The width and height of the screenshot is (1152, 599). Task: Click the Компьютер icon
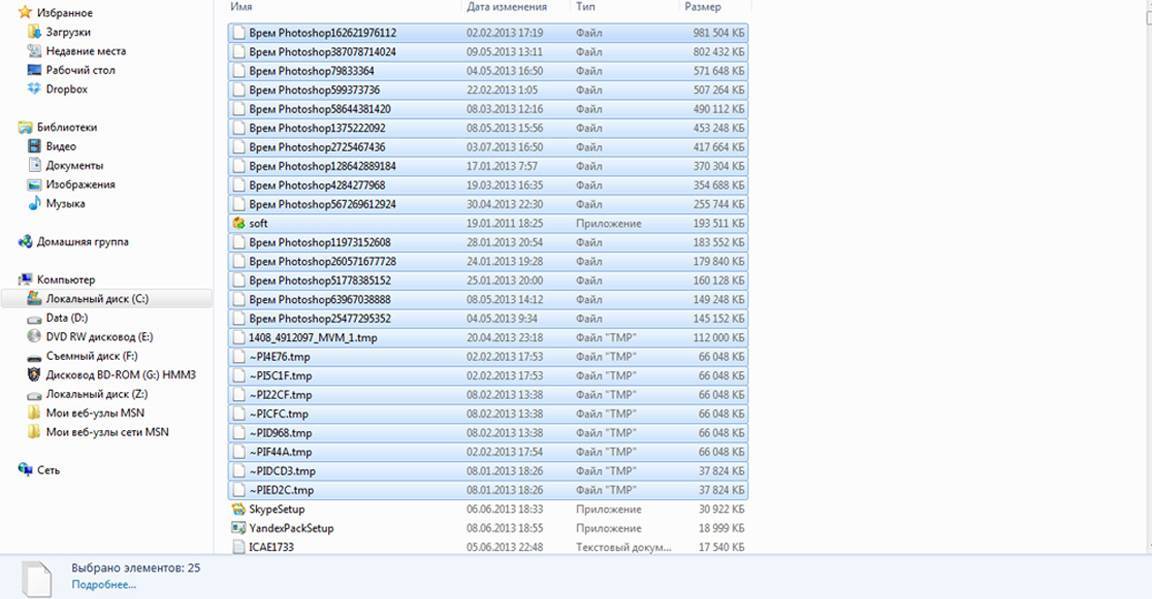[x=25, y=279]
